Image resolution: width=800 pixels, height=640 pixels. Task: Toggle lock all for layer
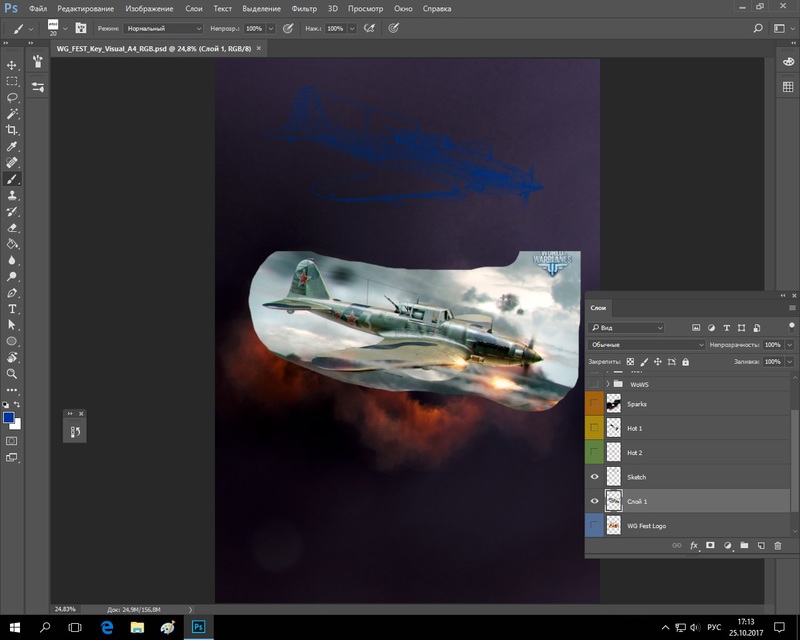686,362
